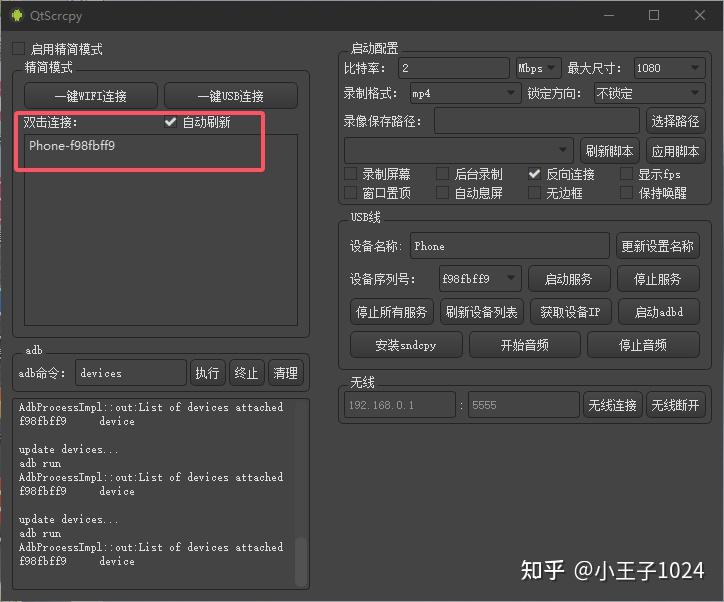
Task: Click the 执行 adb command button
Action: point(207,373)
